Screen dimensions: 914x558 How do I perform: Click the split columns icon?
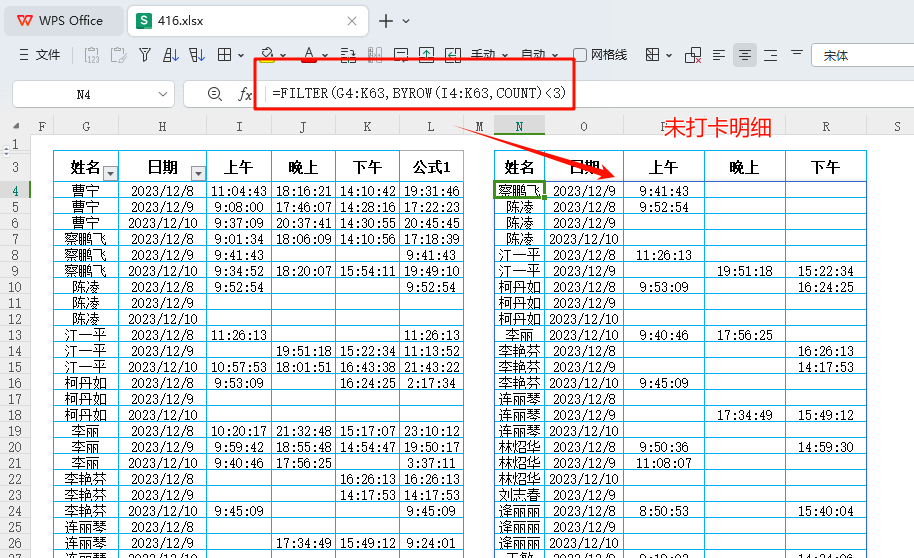(375, 55)
